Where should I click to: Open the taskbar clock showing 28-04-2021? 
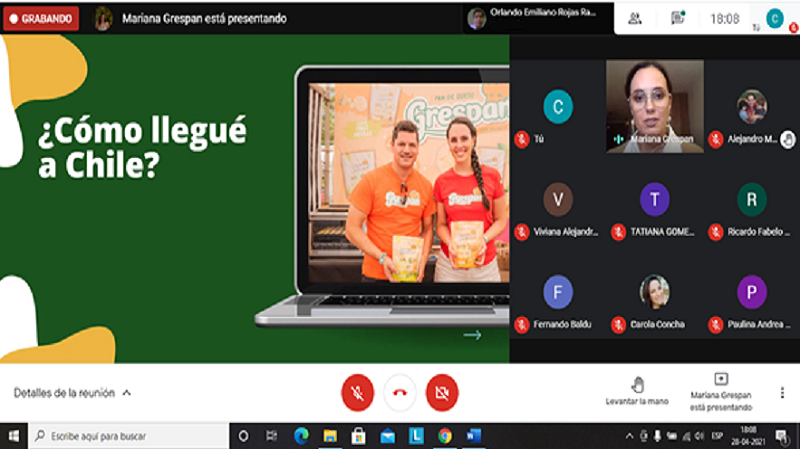(x=748, y=436)
